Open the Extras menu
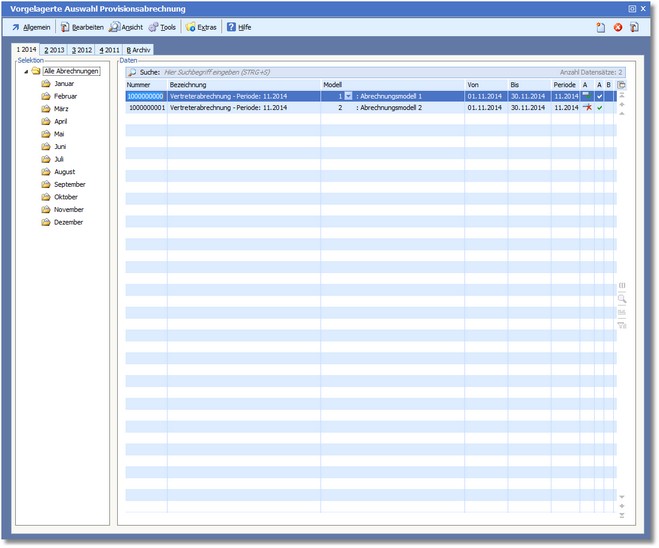The height and width of the screenshot is (548, 659). [x=201, y=27]
